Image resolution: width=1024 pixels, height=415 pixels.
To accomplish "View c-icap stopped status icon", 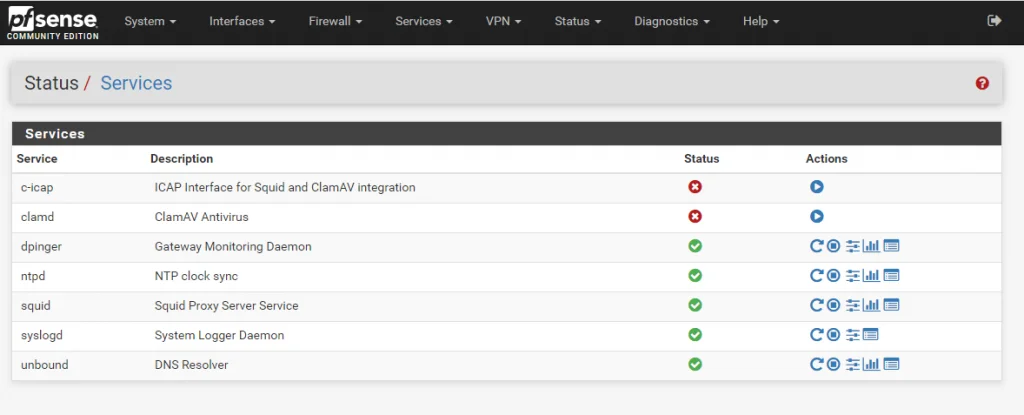I will point(695,187).
